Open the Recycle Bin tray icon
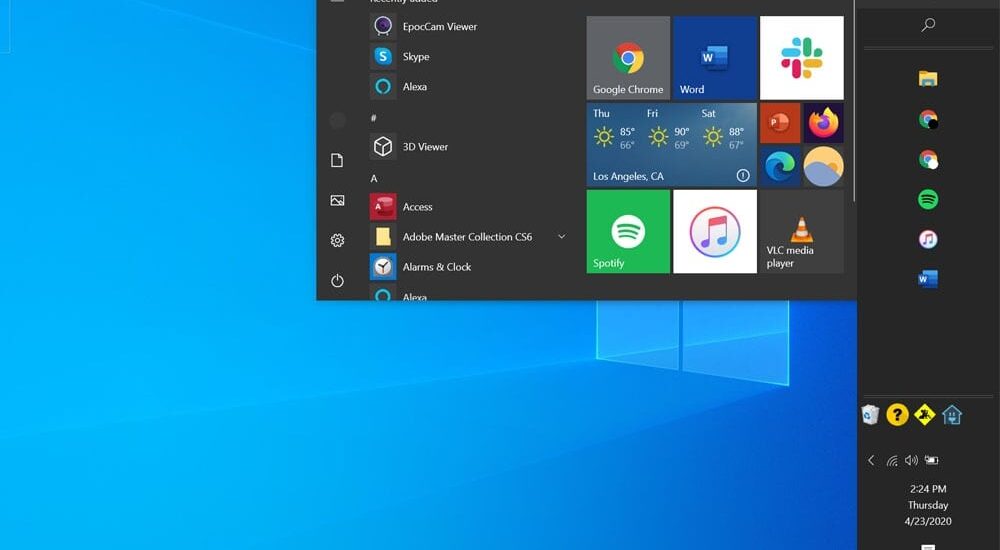The height and width of the screenshot is (550, 1000). click(x=870, y=415)
